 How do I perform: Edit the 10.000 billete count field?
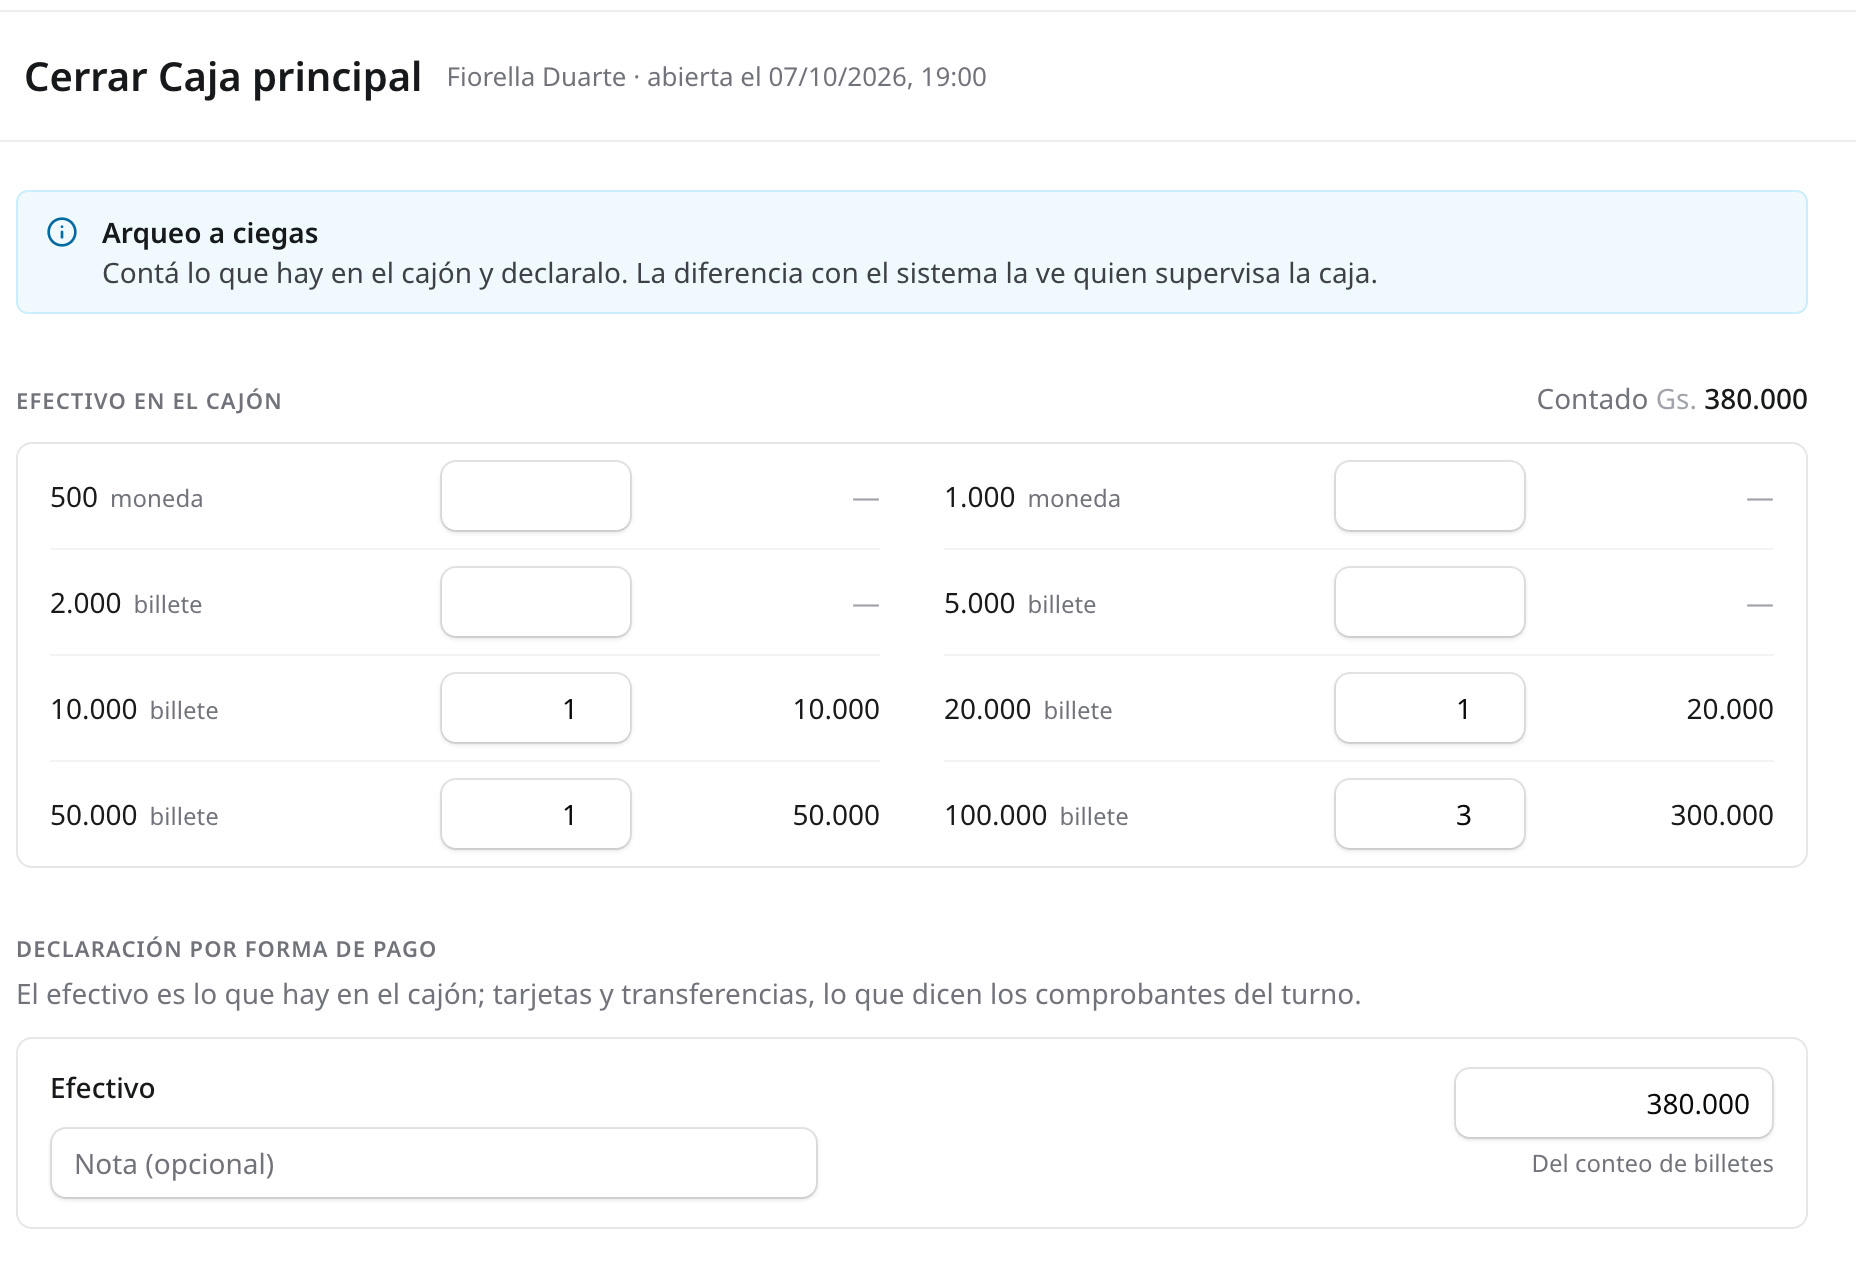(x=536, y=708)
